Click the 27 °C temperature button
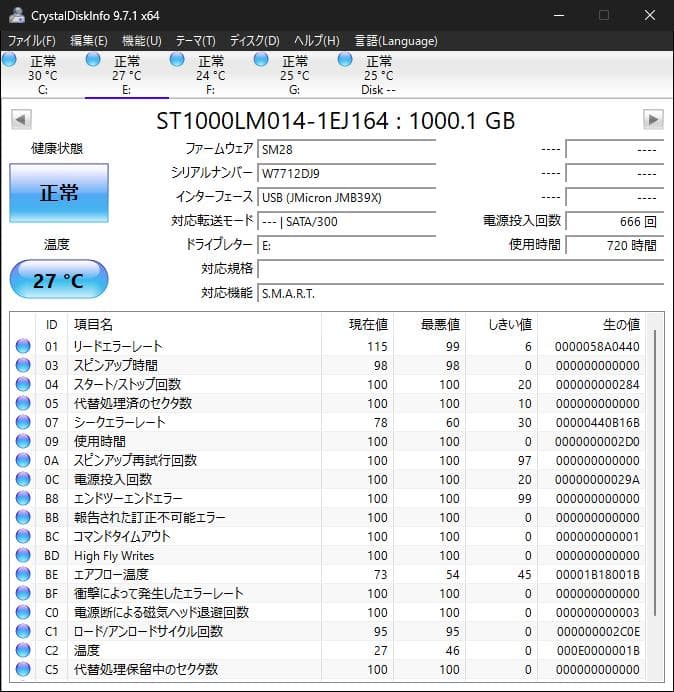Viewport: 674px width, 692px height. (x=59, y=280)
